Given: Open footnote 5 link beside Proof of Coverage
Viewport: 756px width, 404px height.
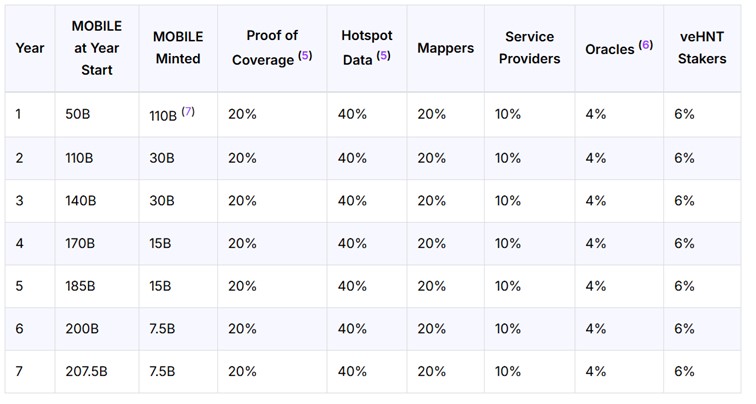Looking at the screenshot, I should (305, 57).
